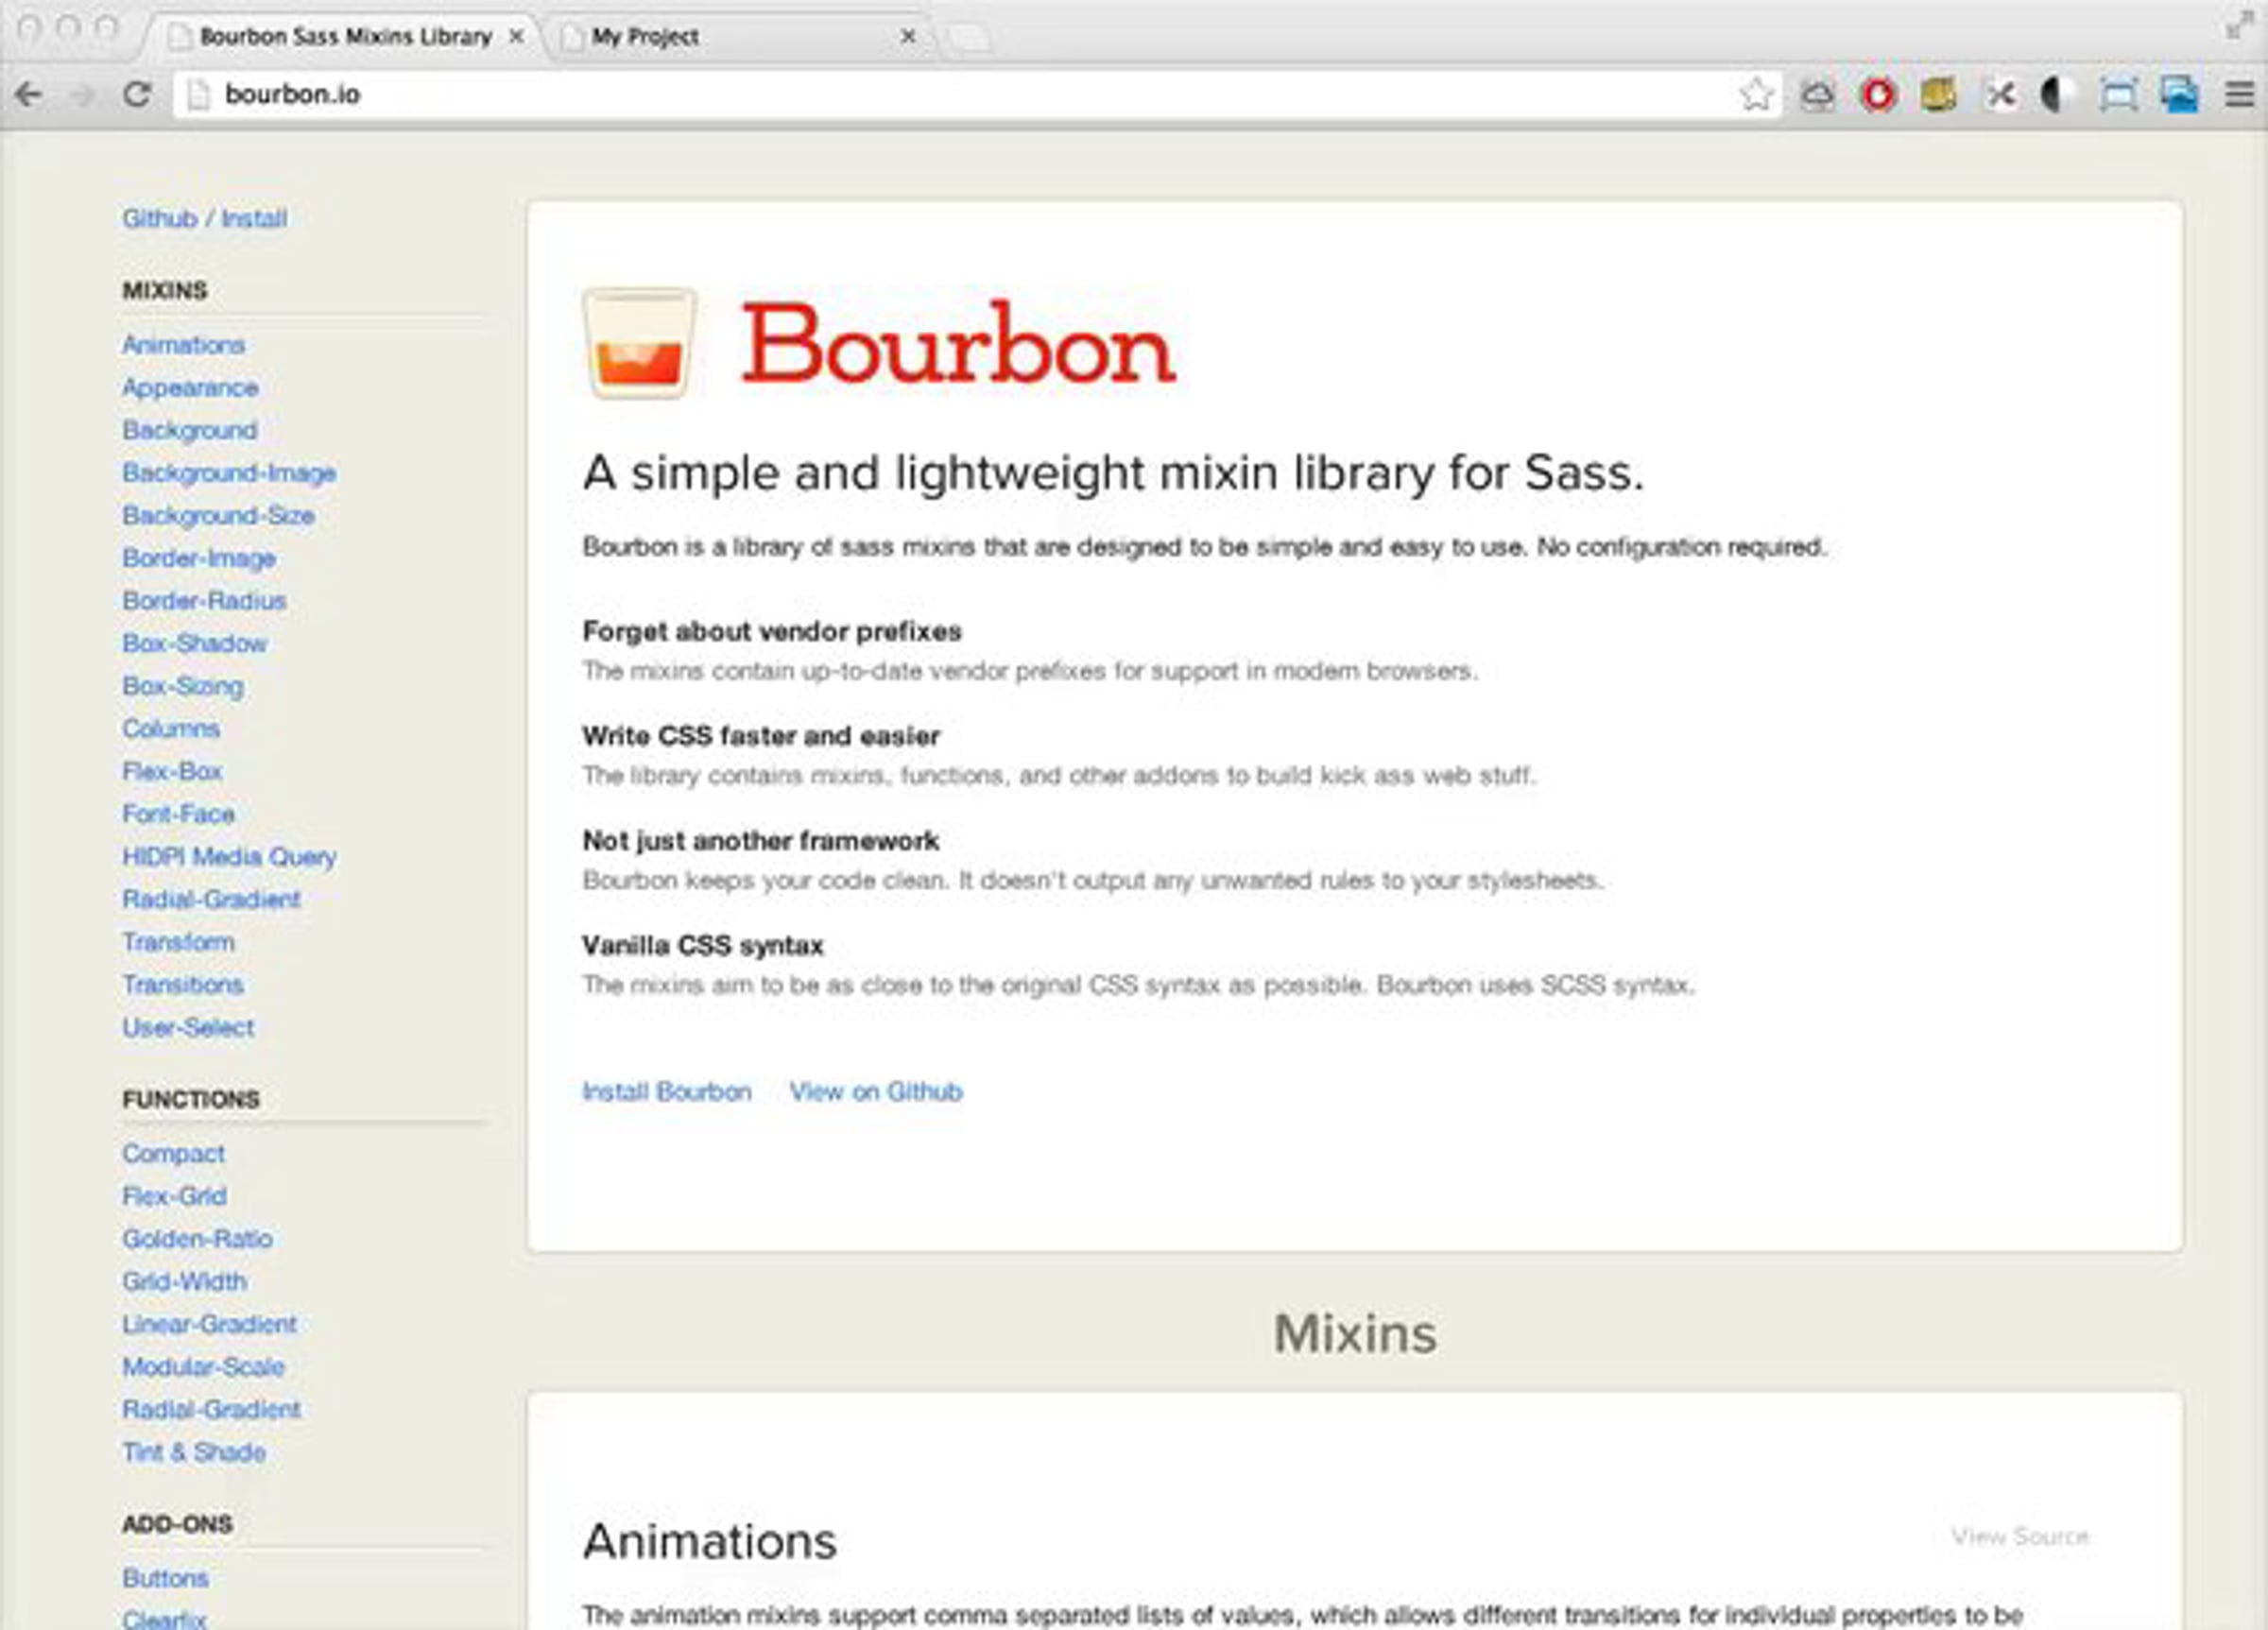Open the Linear-Gradient function link

(x=210, y=1324)
